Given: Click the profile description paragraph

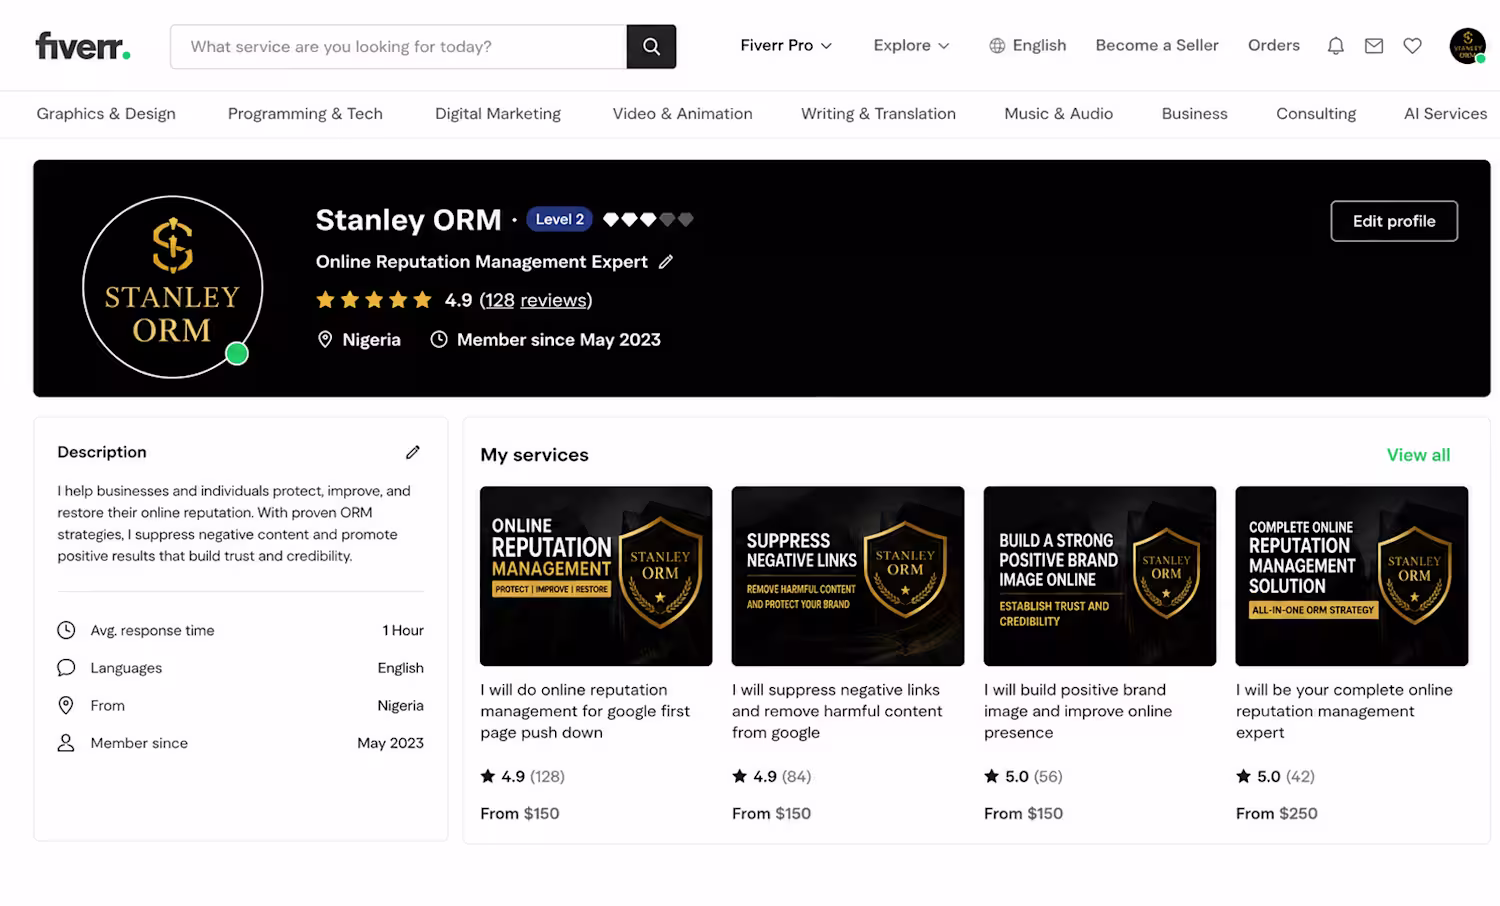Looking at the screenshot, I should tap(235, 523).
